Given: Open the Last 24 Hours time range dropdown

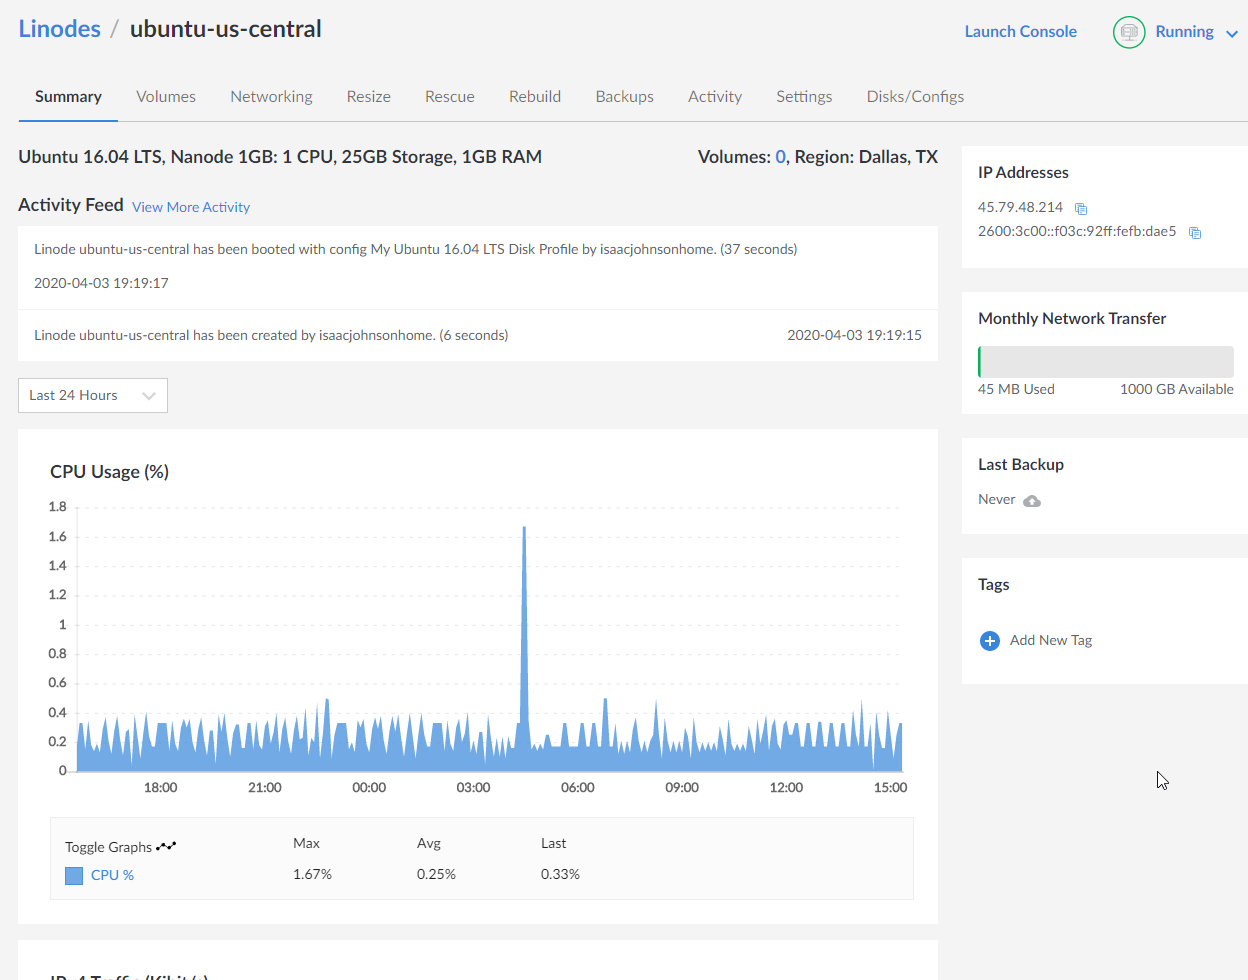Looking at the screenshot, I should tap(93, 396).
